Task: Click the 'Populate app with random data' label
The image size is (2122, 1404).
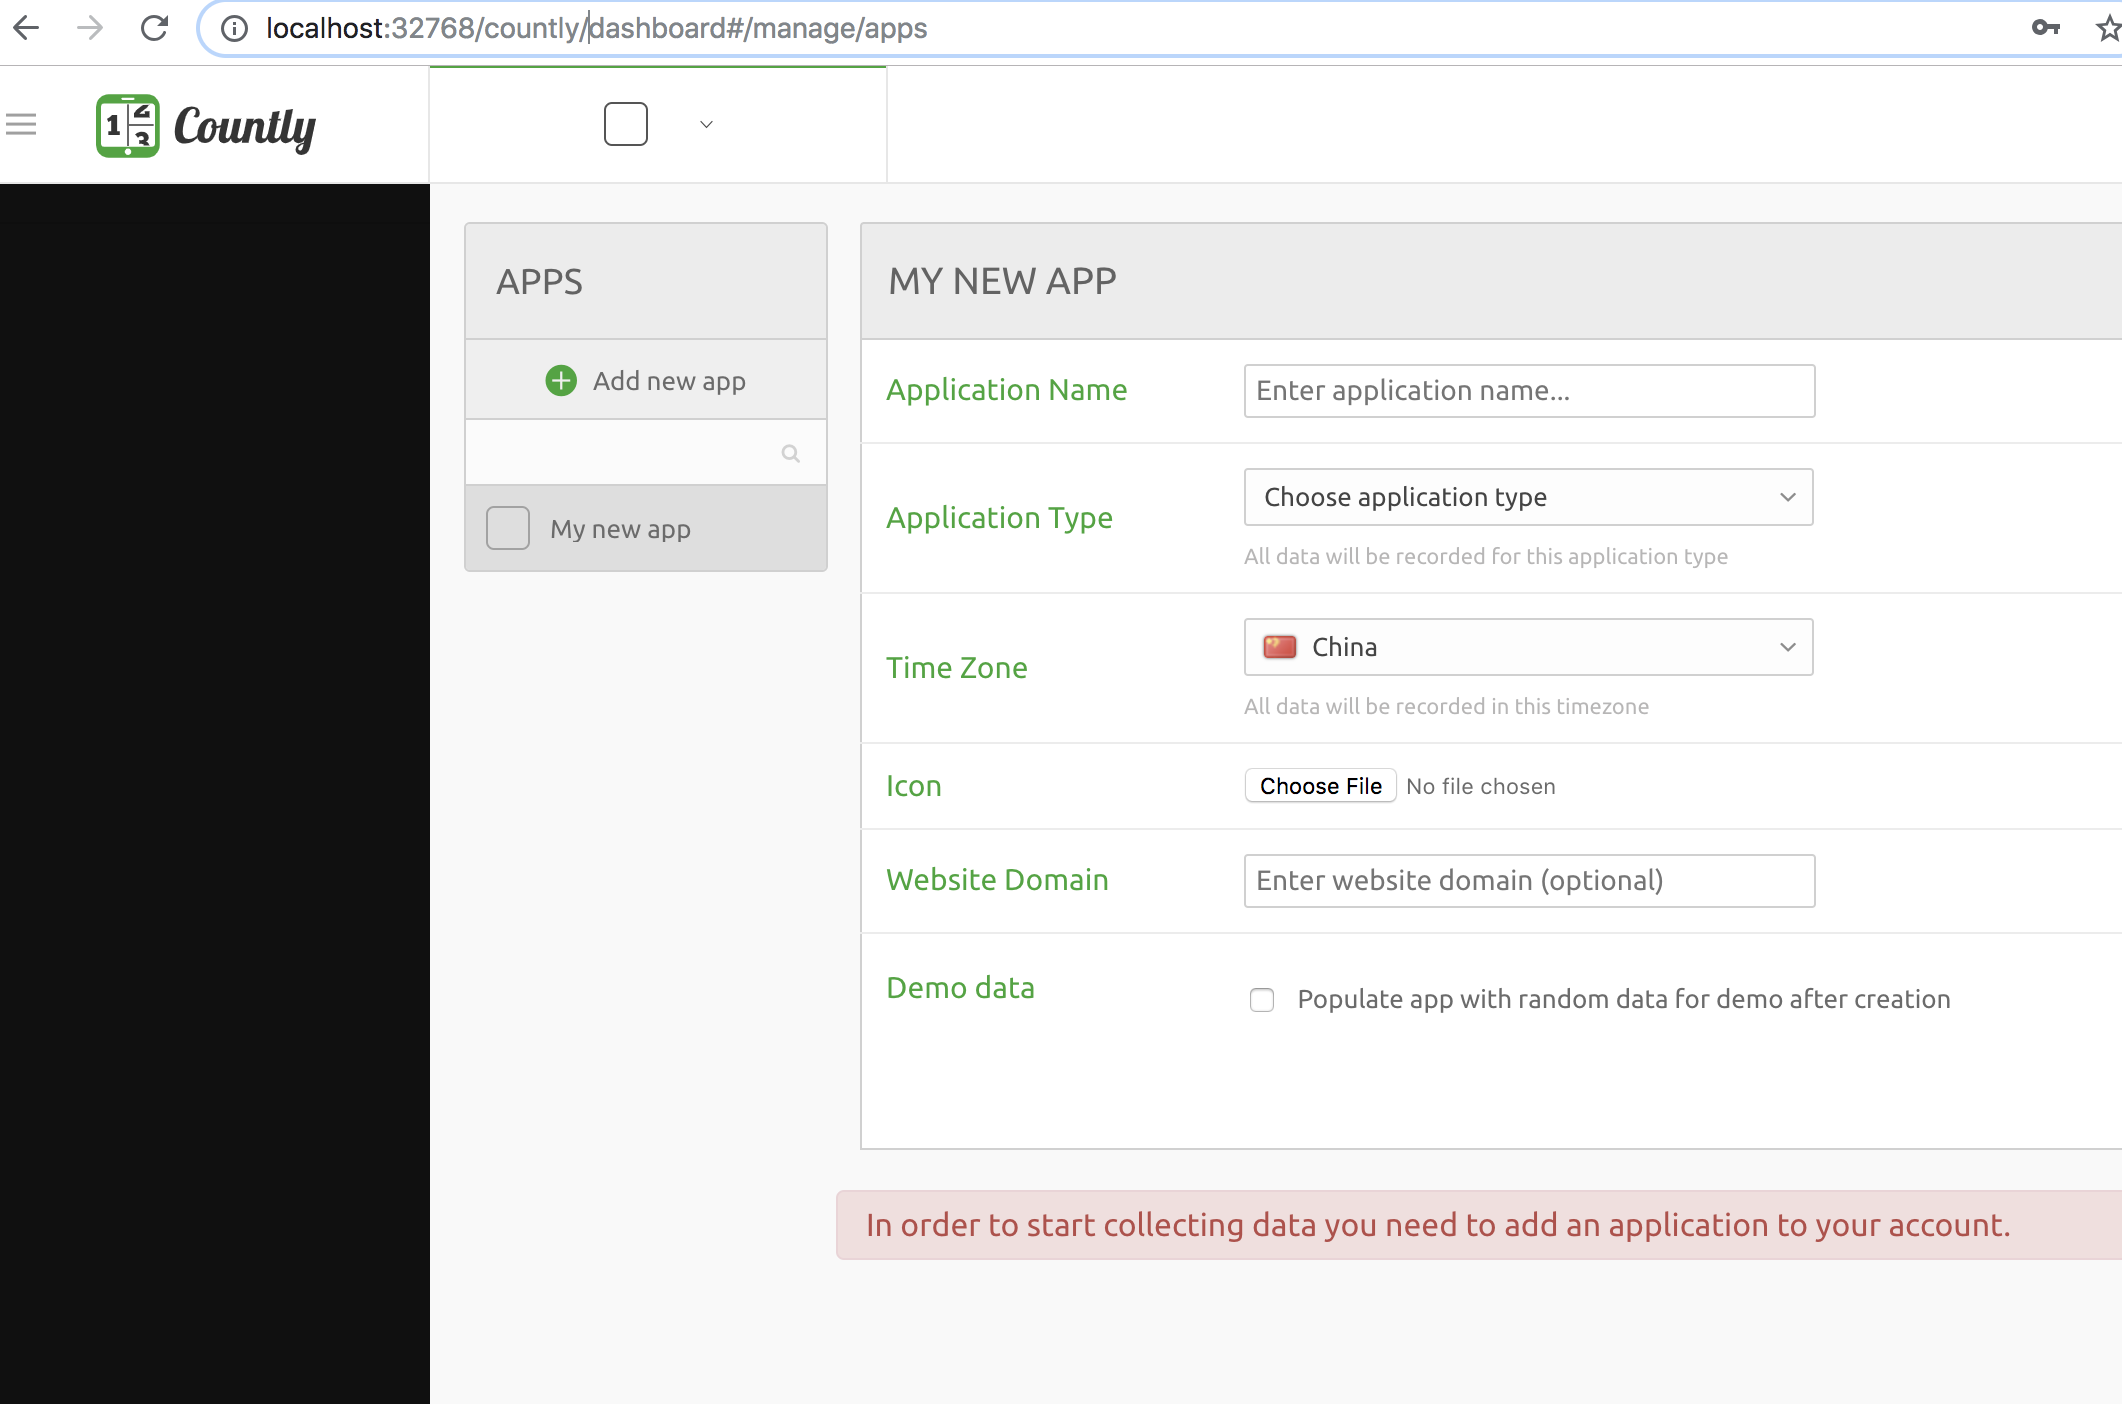Action: (1624, 999)
